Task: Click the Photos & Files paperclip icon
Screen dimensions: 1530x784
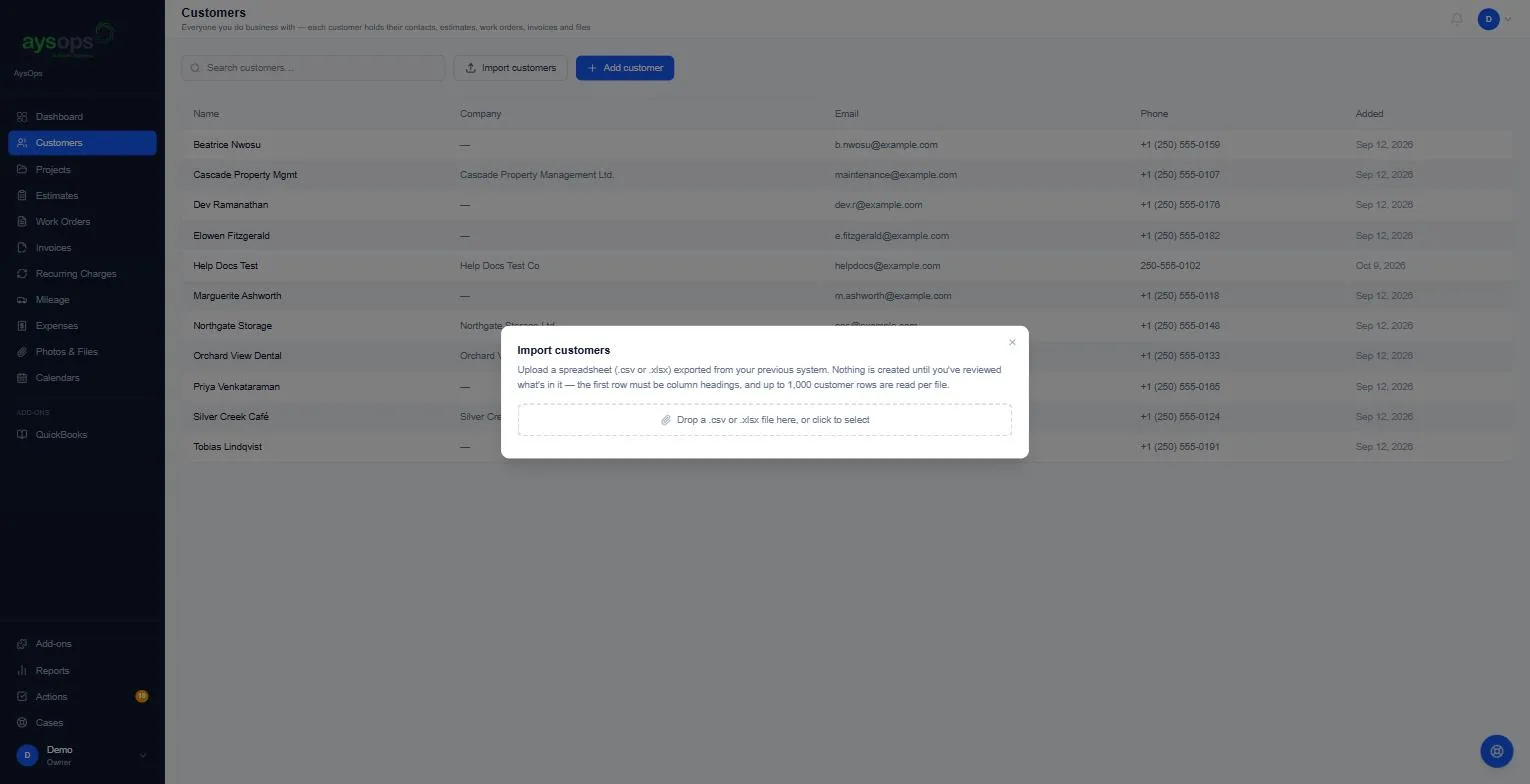Action: (22, 352)
